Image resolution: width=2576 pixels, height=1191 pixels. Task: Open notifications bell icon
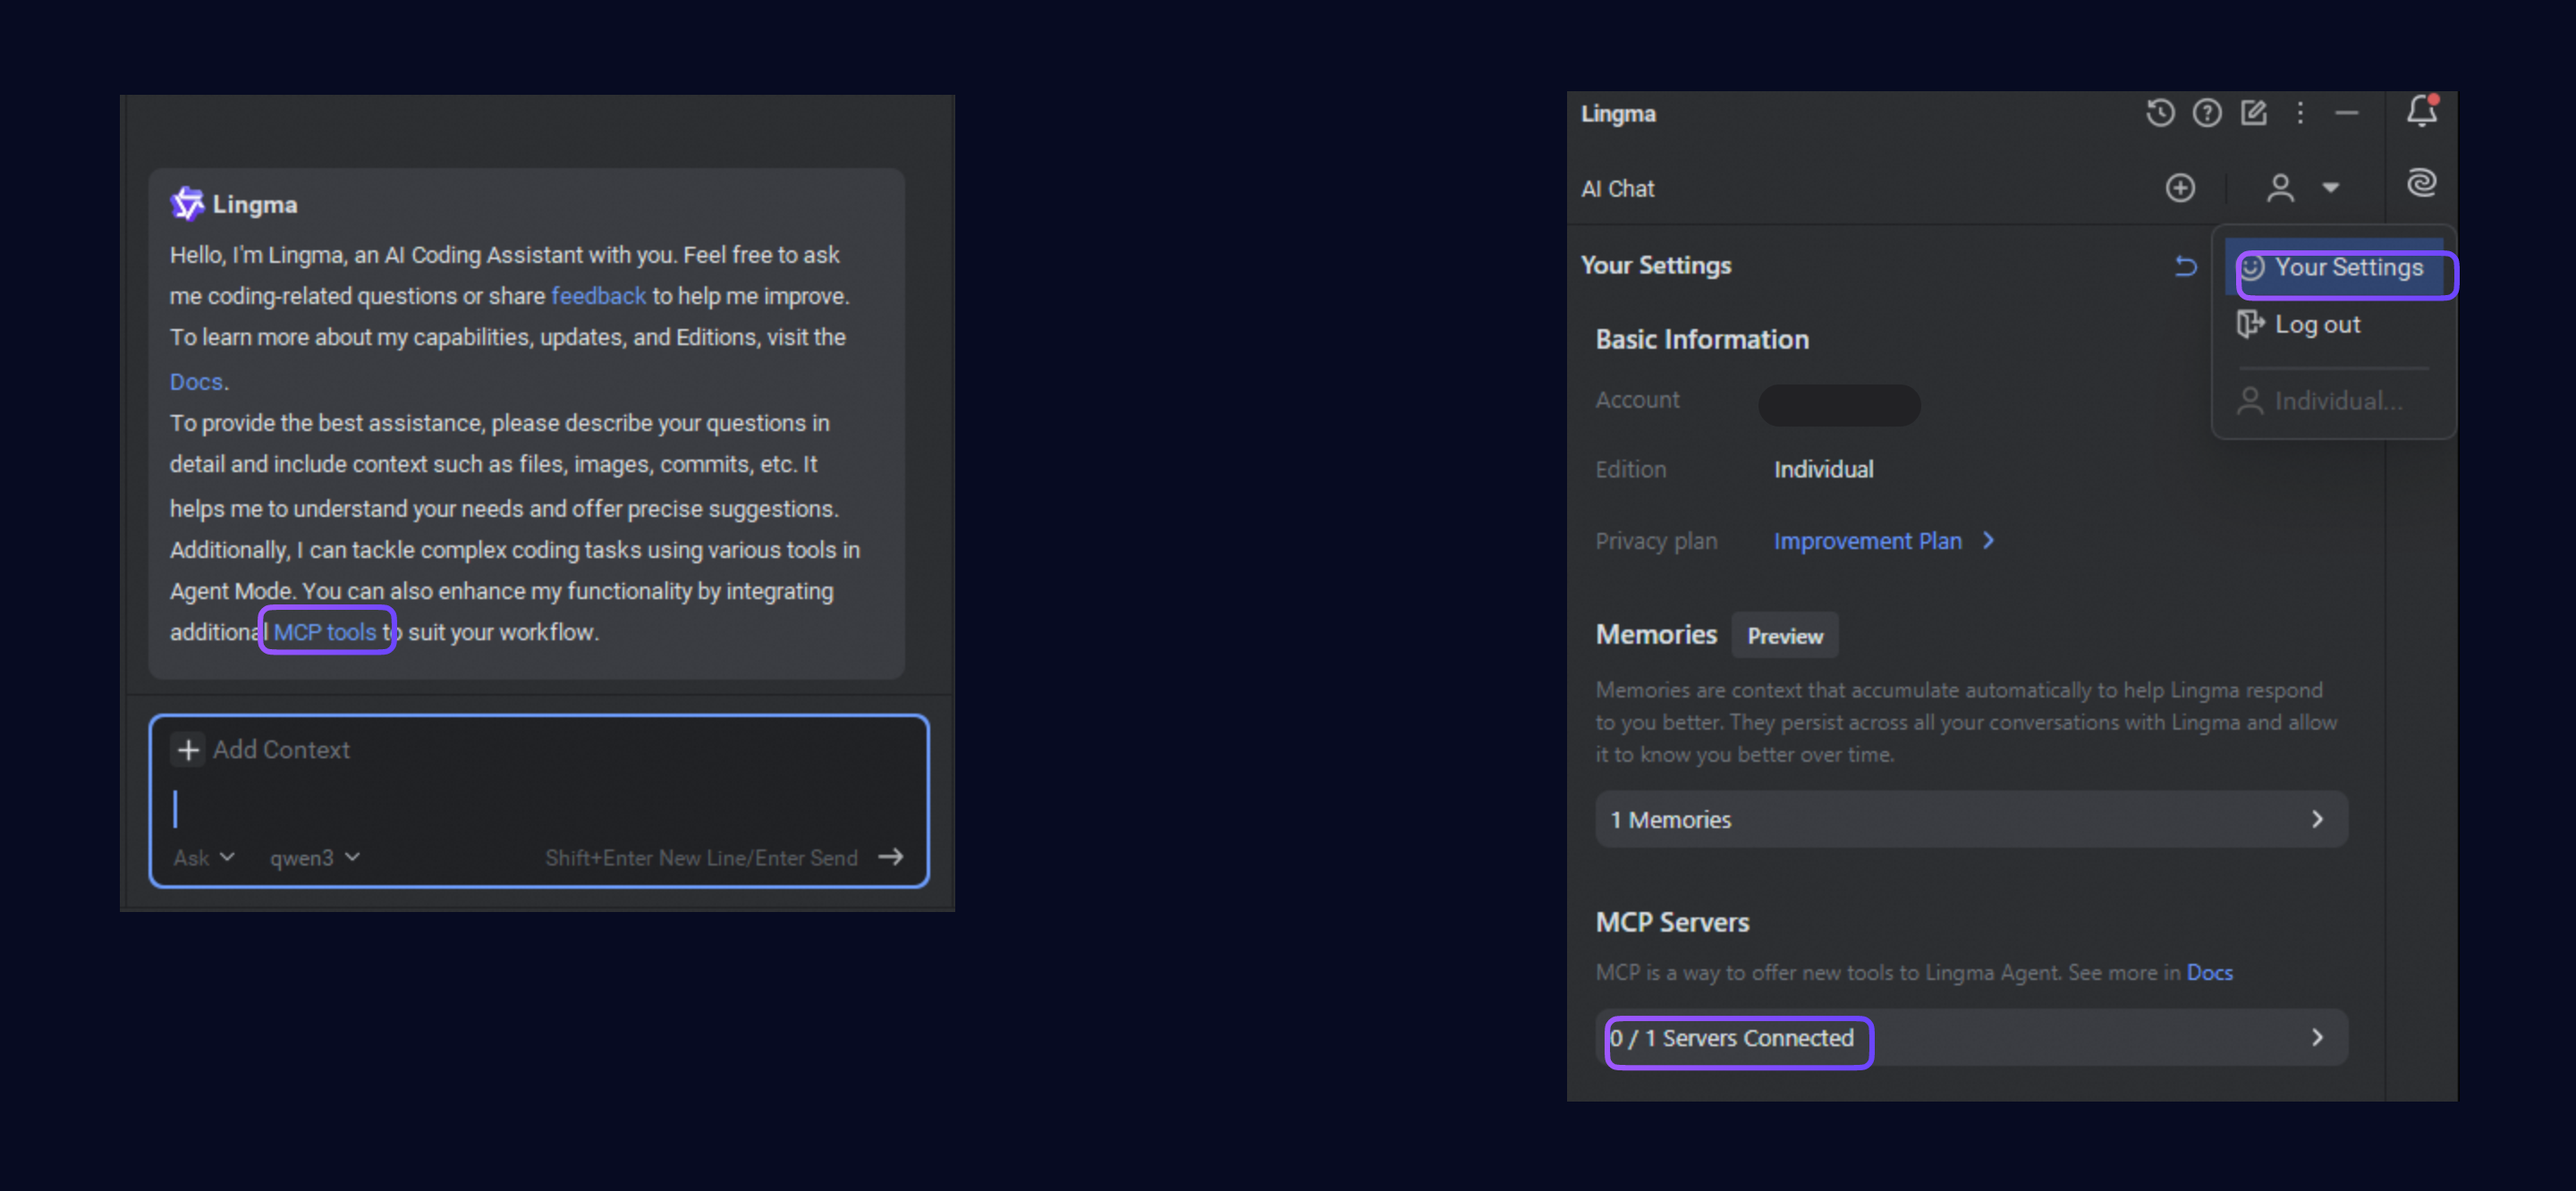pos(2421,111)
